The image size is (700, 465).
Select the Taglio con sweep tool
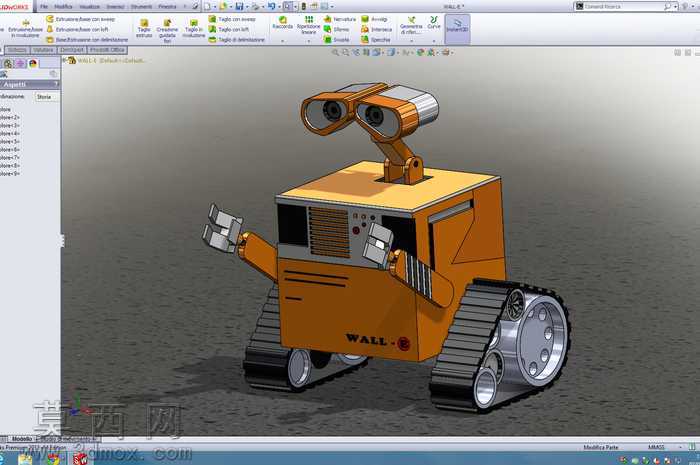[x=233, y=19]
